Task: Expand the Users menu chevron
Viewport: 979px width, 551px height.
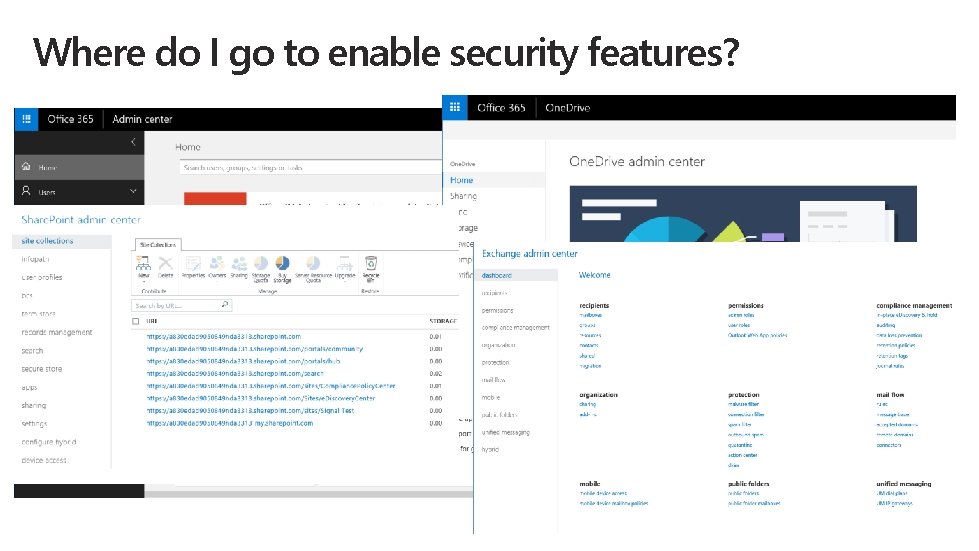Action: pyautogui.click(x=133, y=191)
